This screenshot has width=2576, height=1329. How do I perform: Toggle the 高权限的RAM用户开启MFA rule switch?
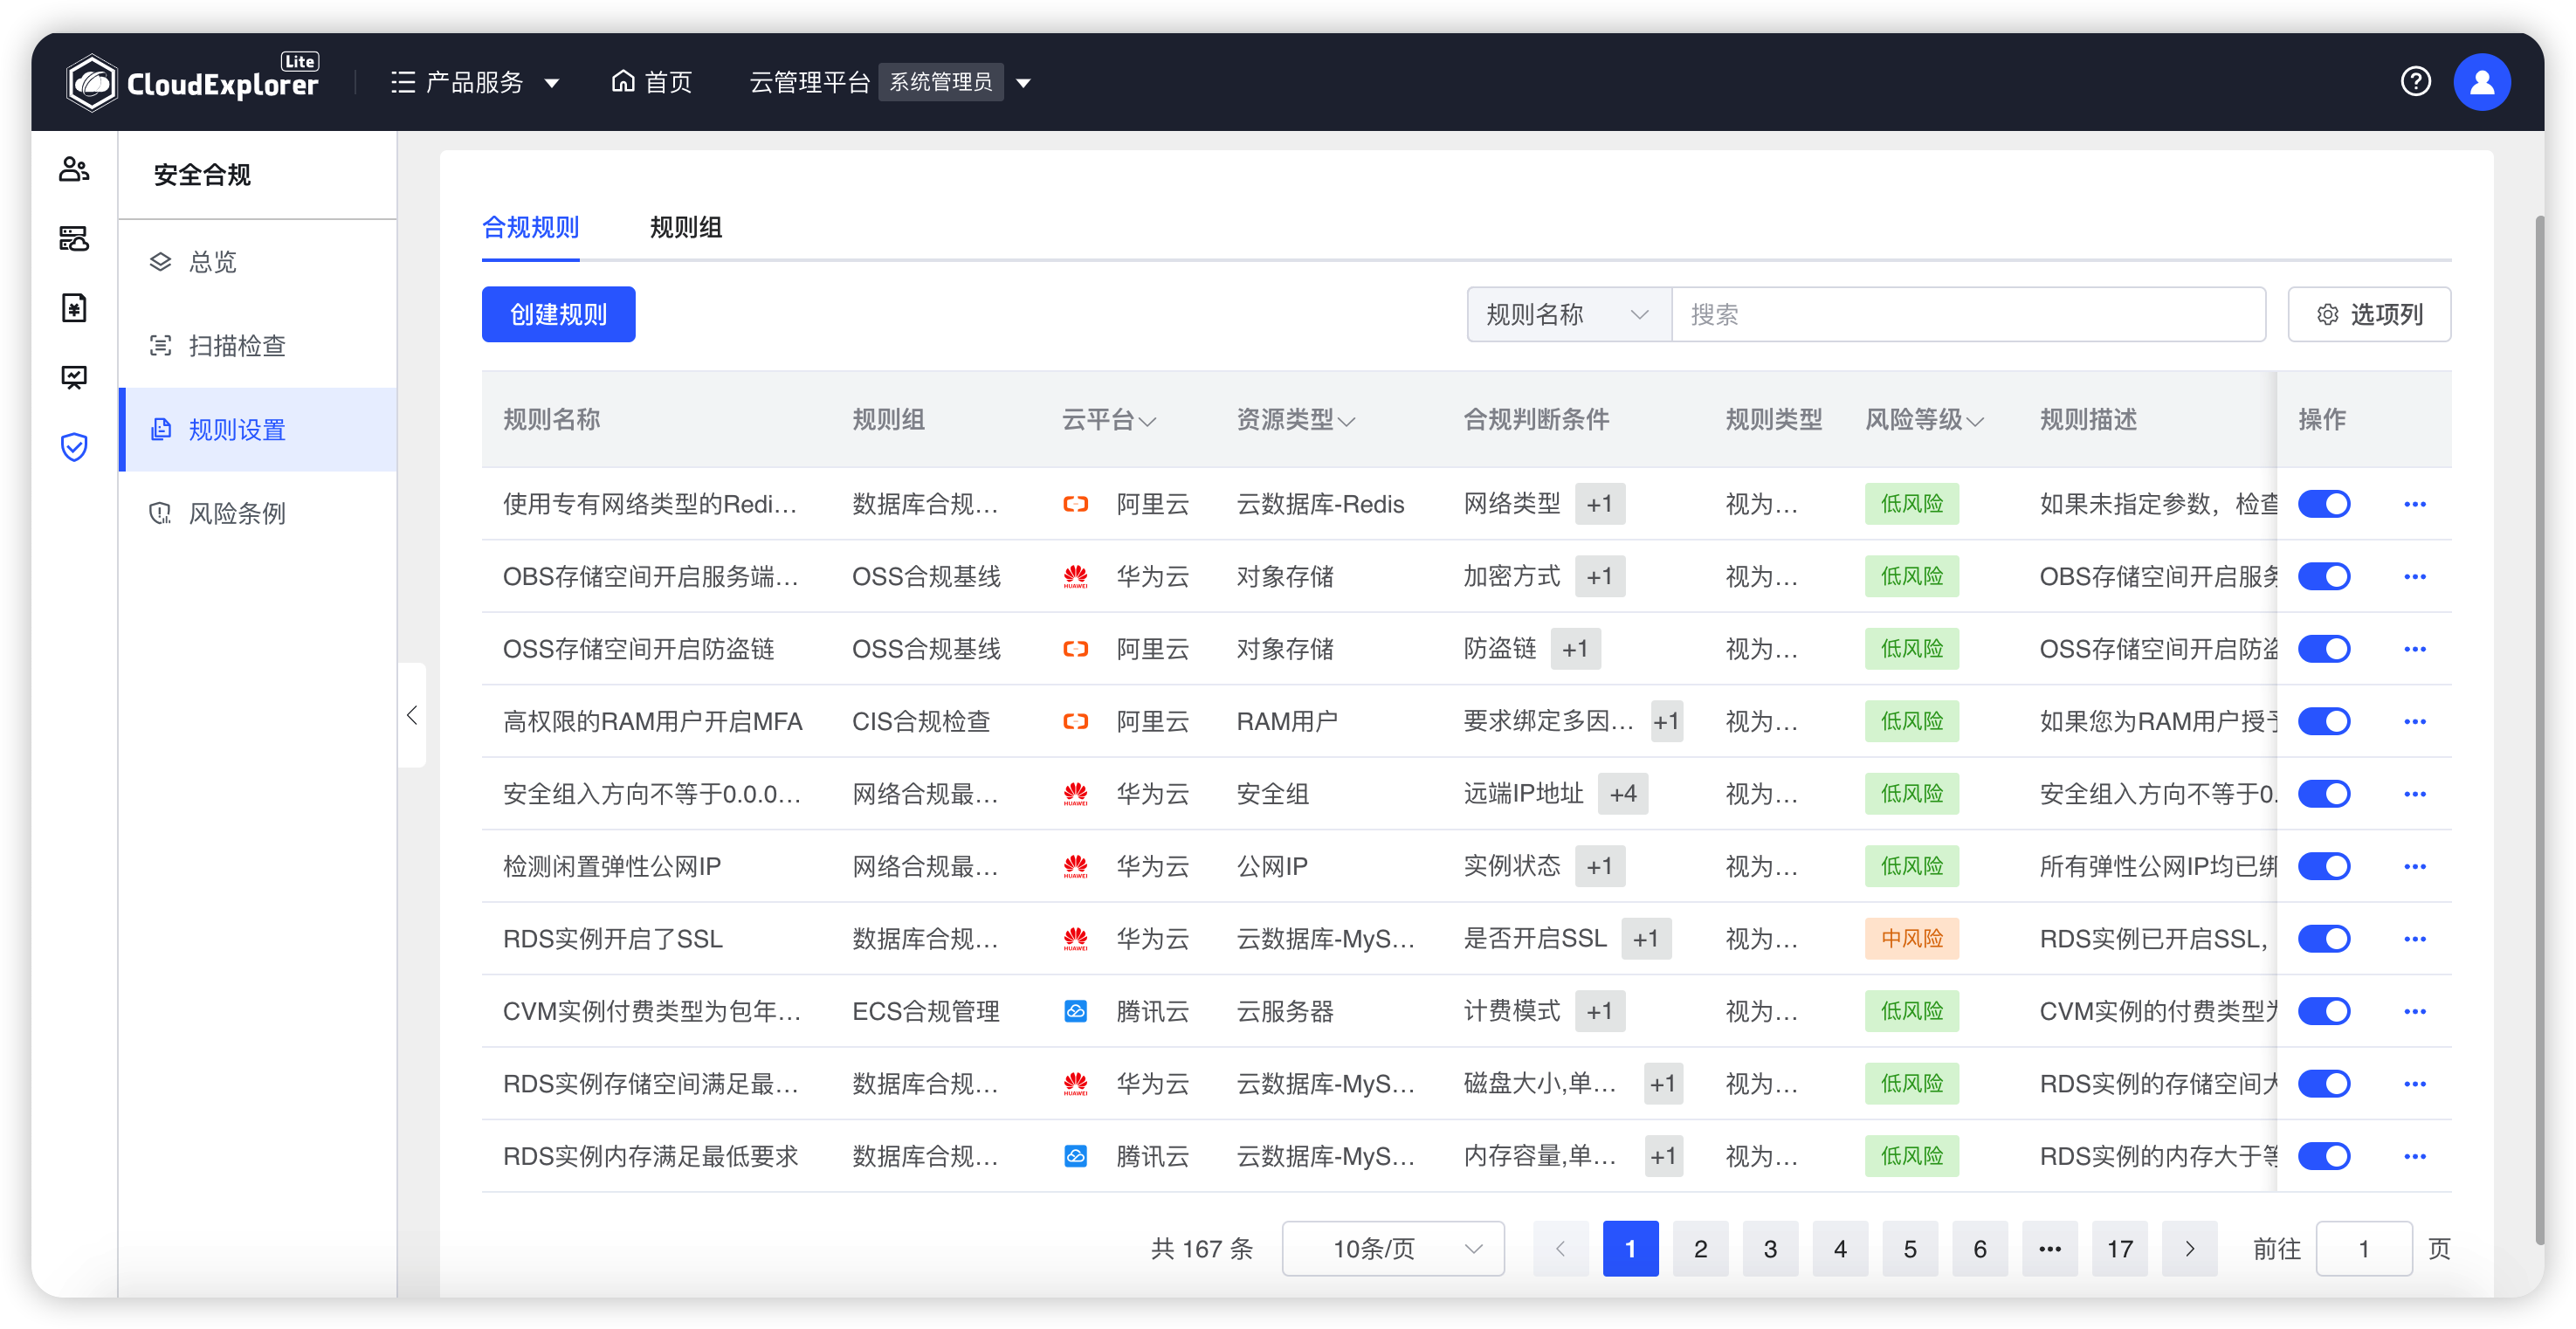point(2323,721)
